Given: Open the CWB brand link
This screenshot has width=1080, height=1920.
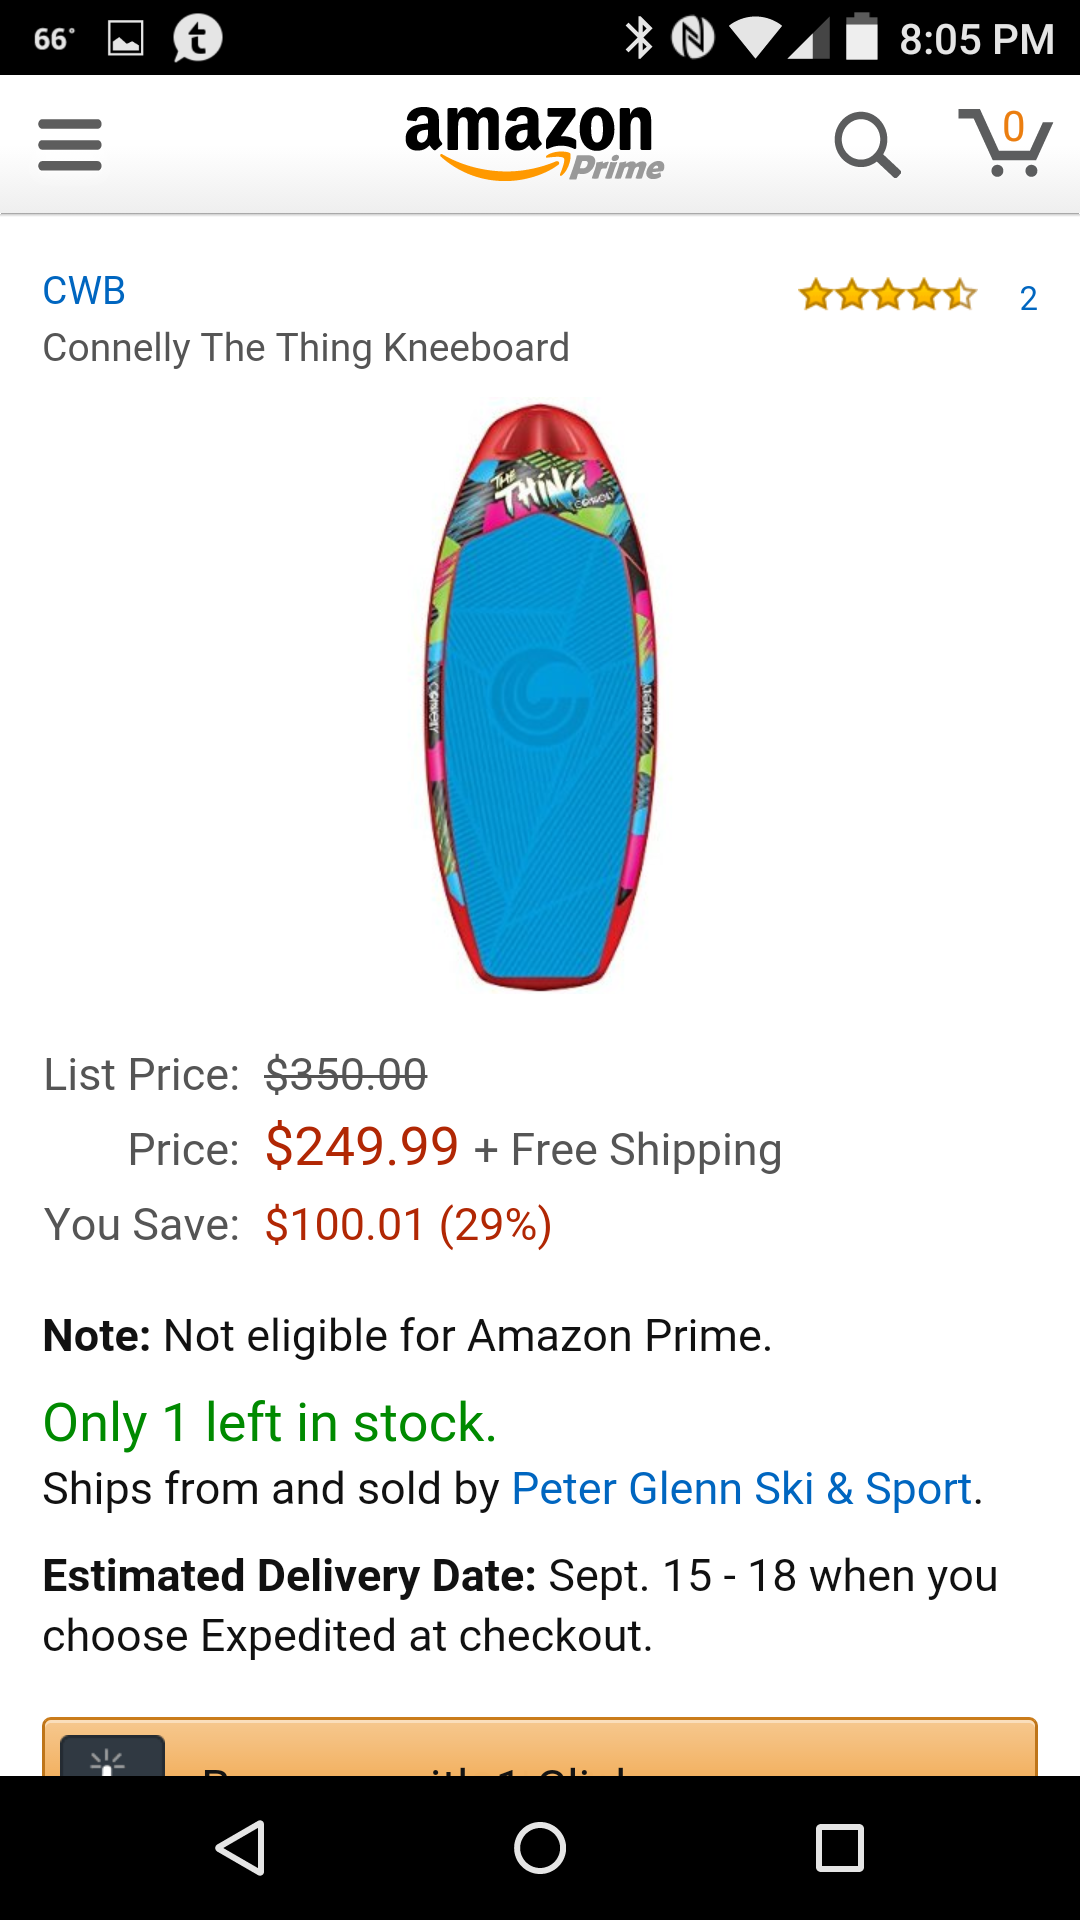Looking at the screenshot, I should [x=84, y=291].
